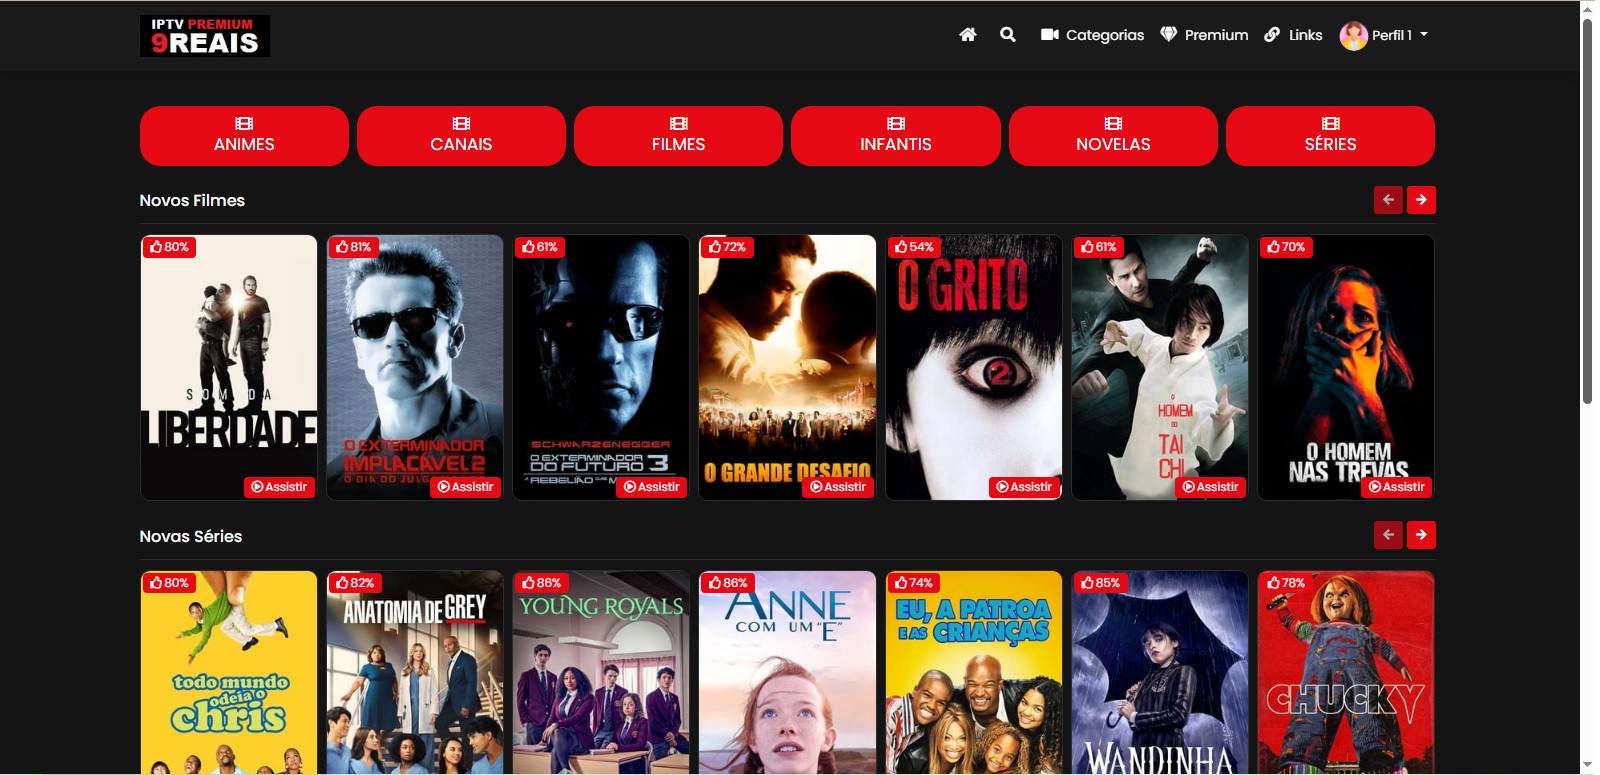Open the Premium menu item
1600x775 pixels.
pyautogui.click(x=1204, y=35)
